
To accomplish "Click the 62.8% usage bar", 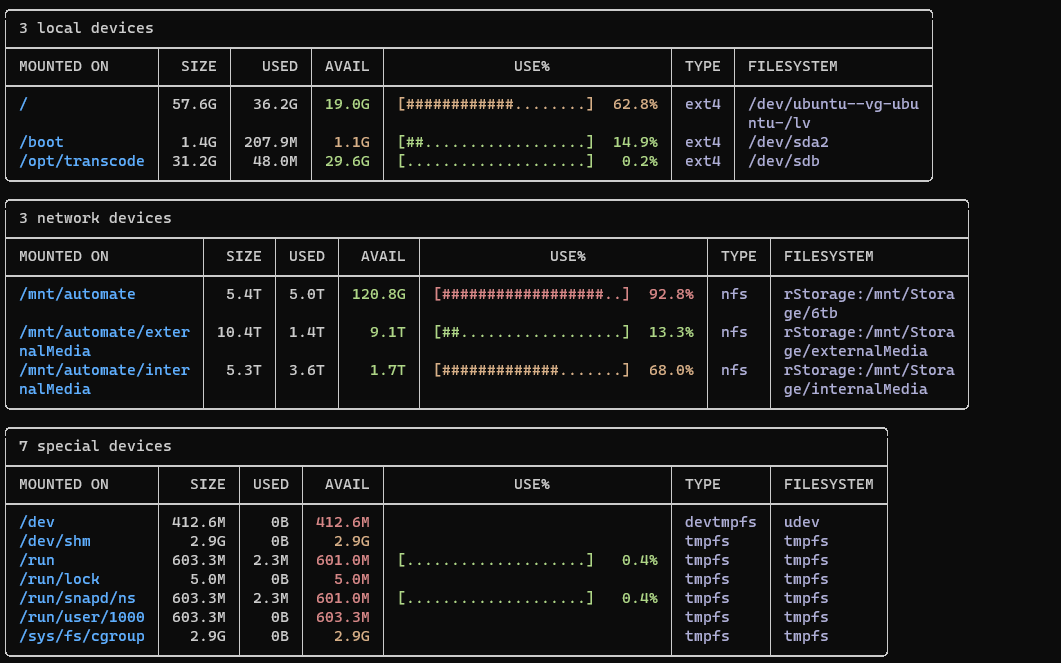I will tap(495, 104).
